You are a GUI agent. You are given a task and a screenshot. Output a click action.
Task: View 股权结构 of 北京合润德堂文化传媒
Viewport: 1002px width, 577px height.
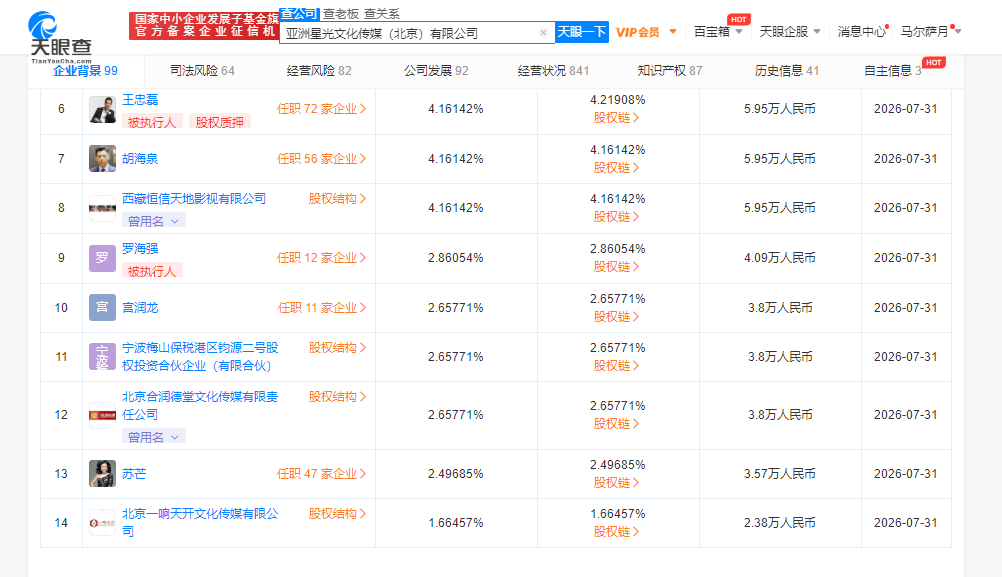337,397
